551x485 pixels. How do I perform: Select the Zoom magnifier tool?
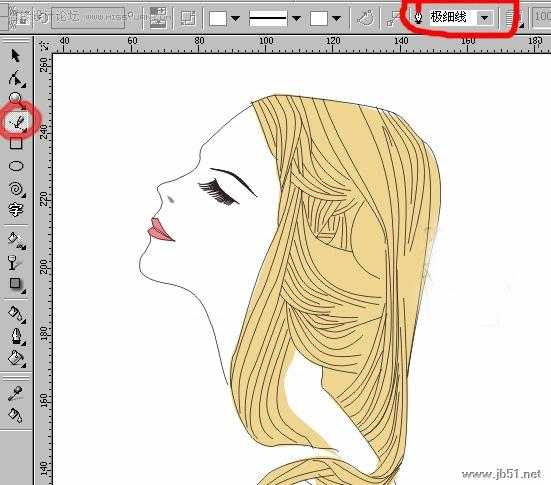point(16,100)
